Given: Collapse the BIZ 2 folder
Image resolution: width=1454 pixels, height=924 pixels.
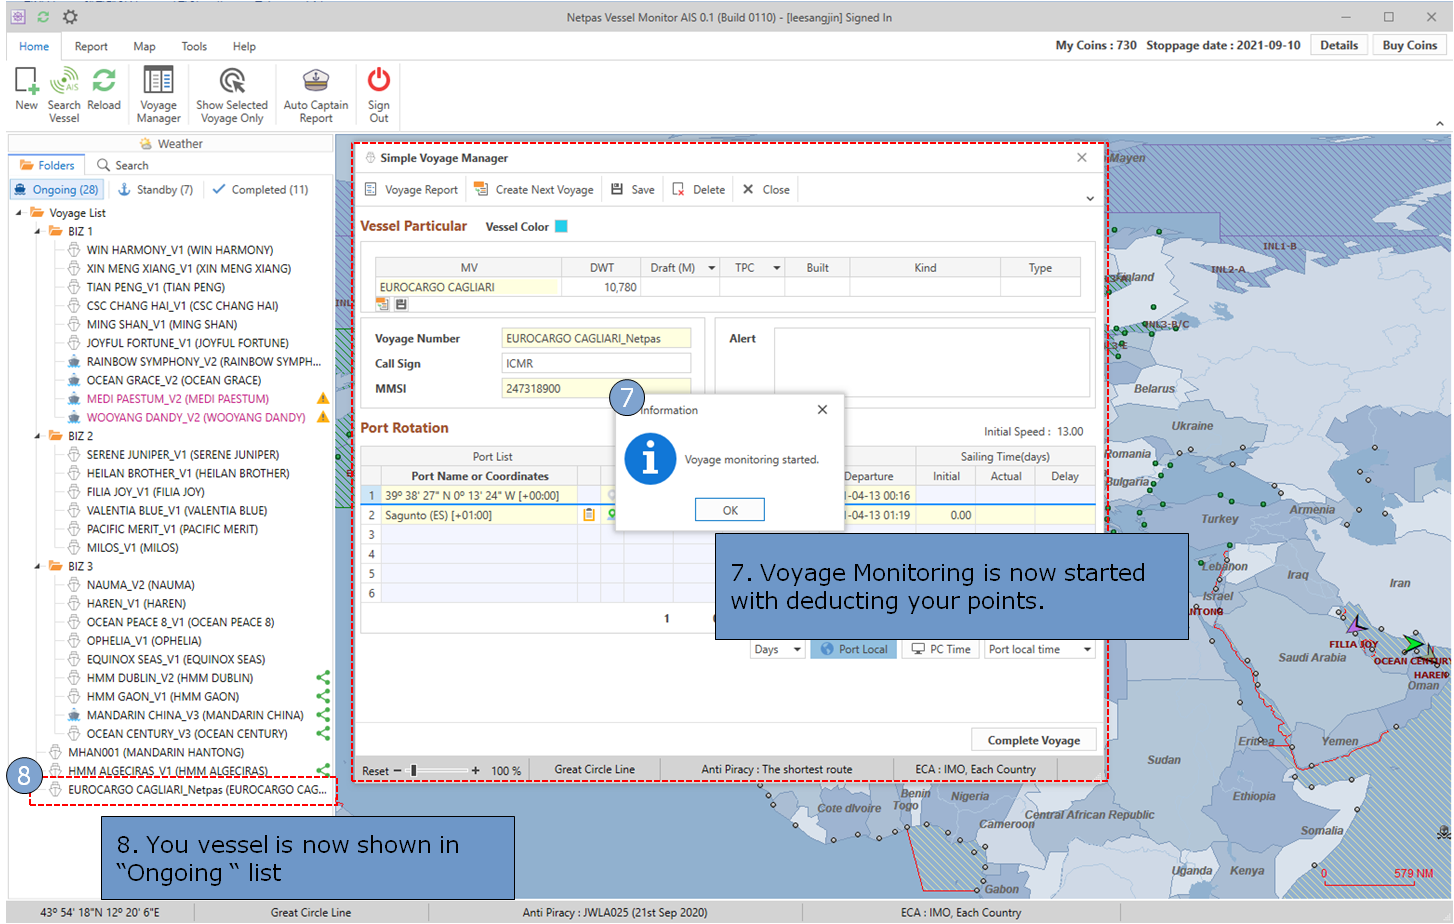Looking at the screenshot, I should tap(38, 436).
